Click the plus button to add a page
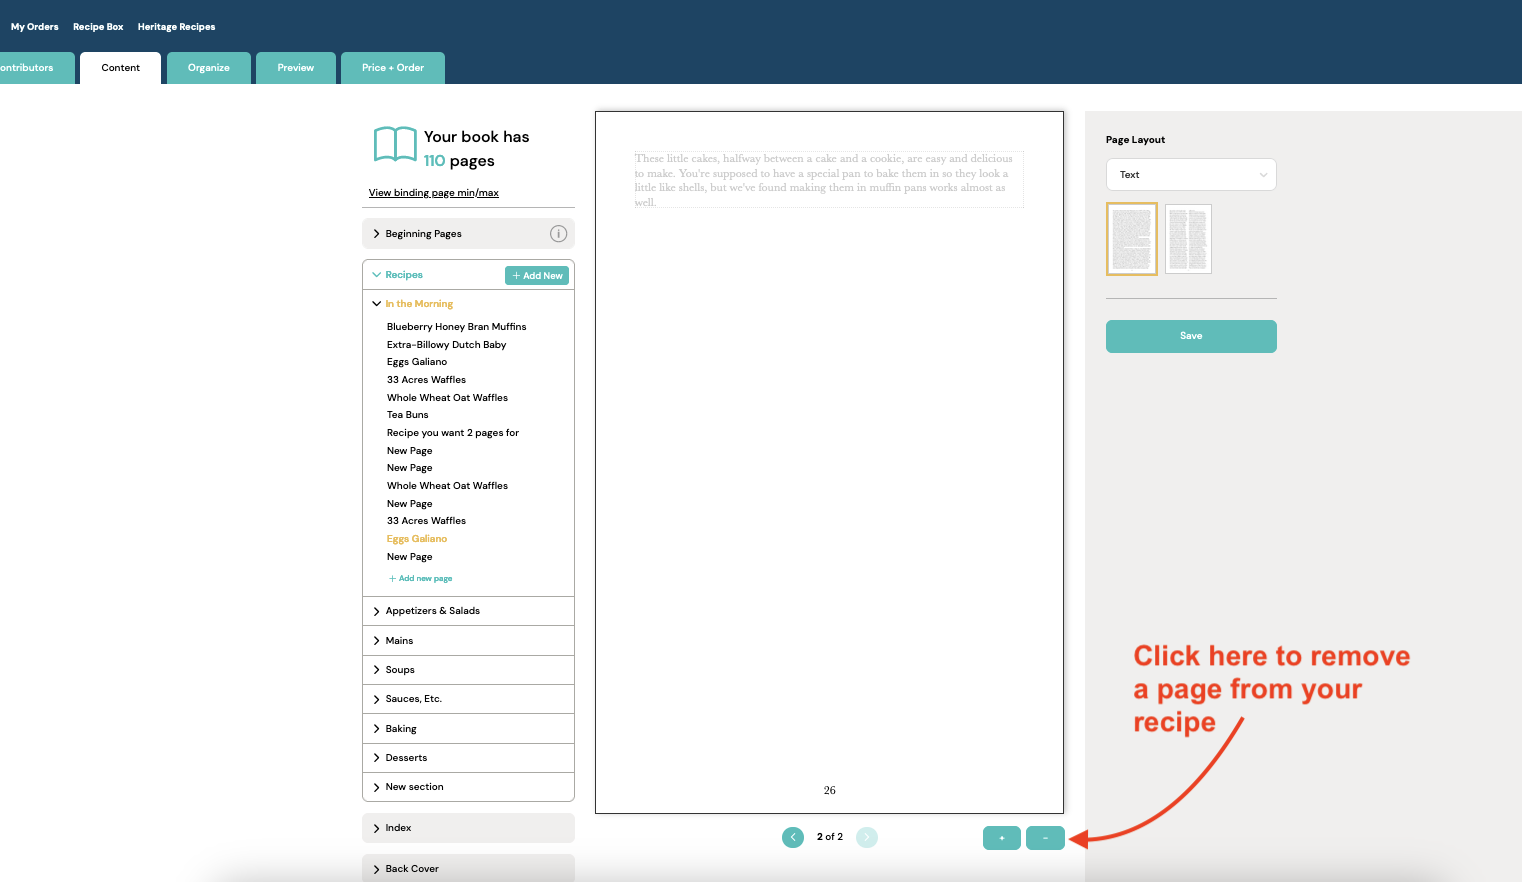This screenshot has width=1522, height=882. [x=1001, y=838]
